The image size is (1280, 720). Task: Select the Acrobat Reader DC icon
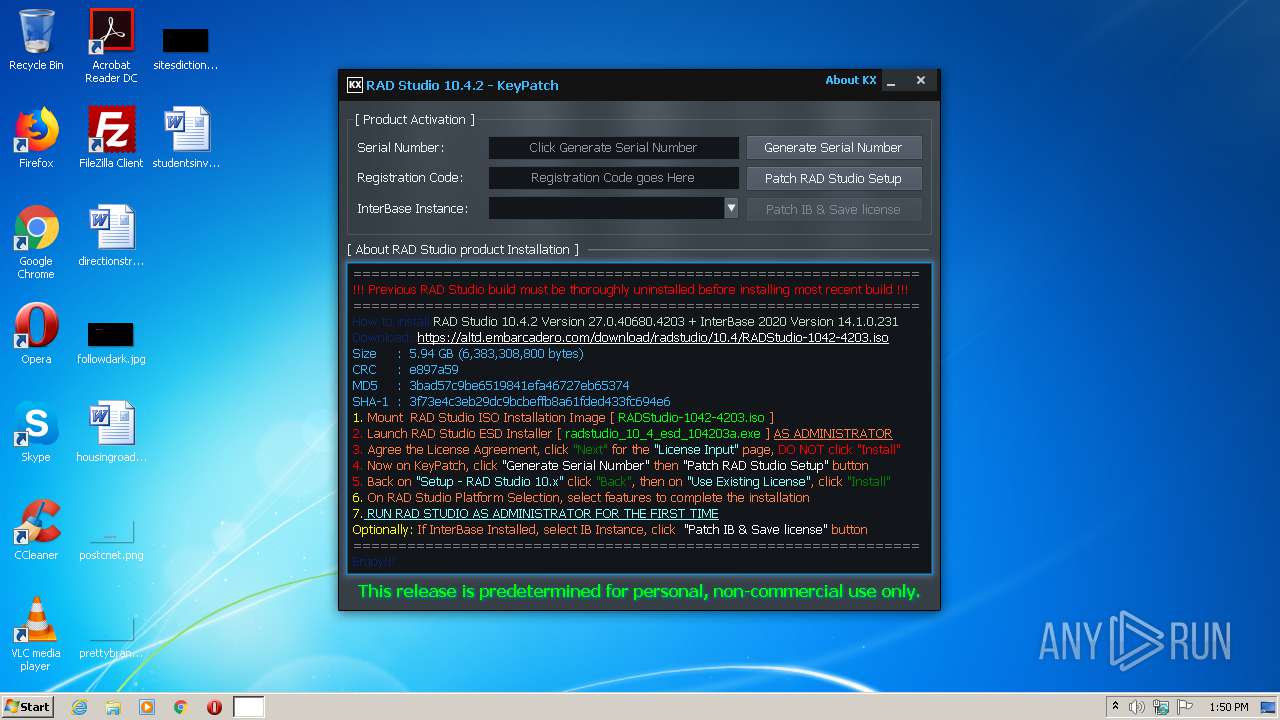click(x=111, y=46)
